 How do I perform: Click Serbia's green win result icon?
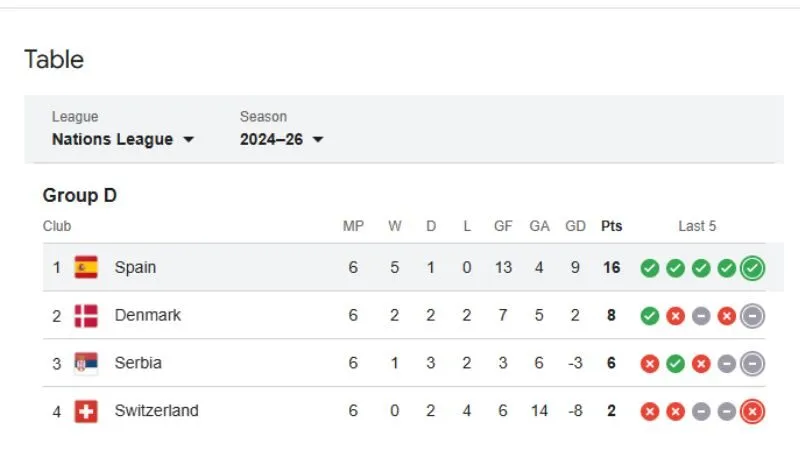pyautogui.click(x=675, y=364)
